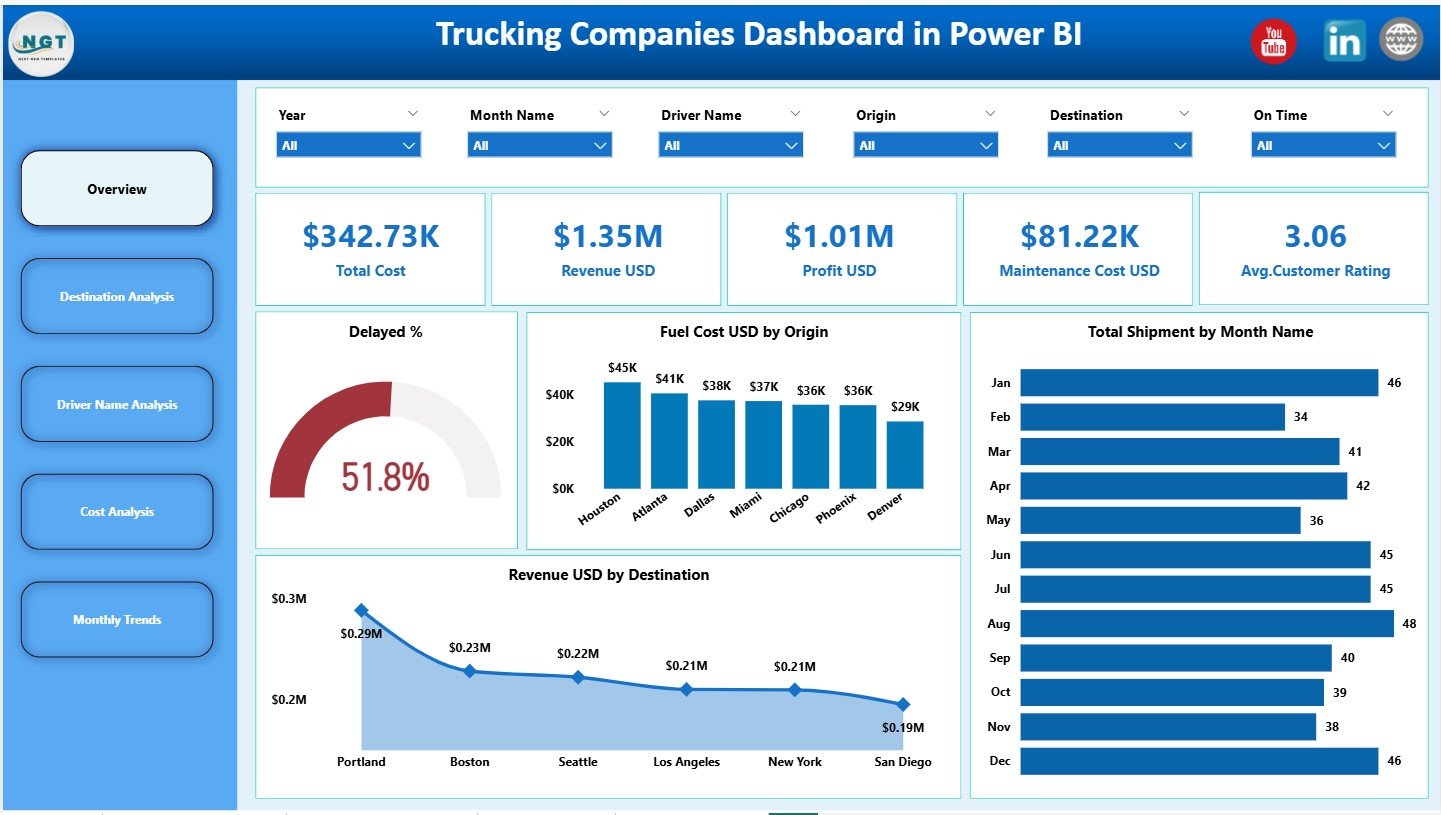Select the Houston bar in Fuel Cost chart

point(620,435)
